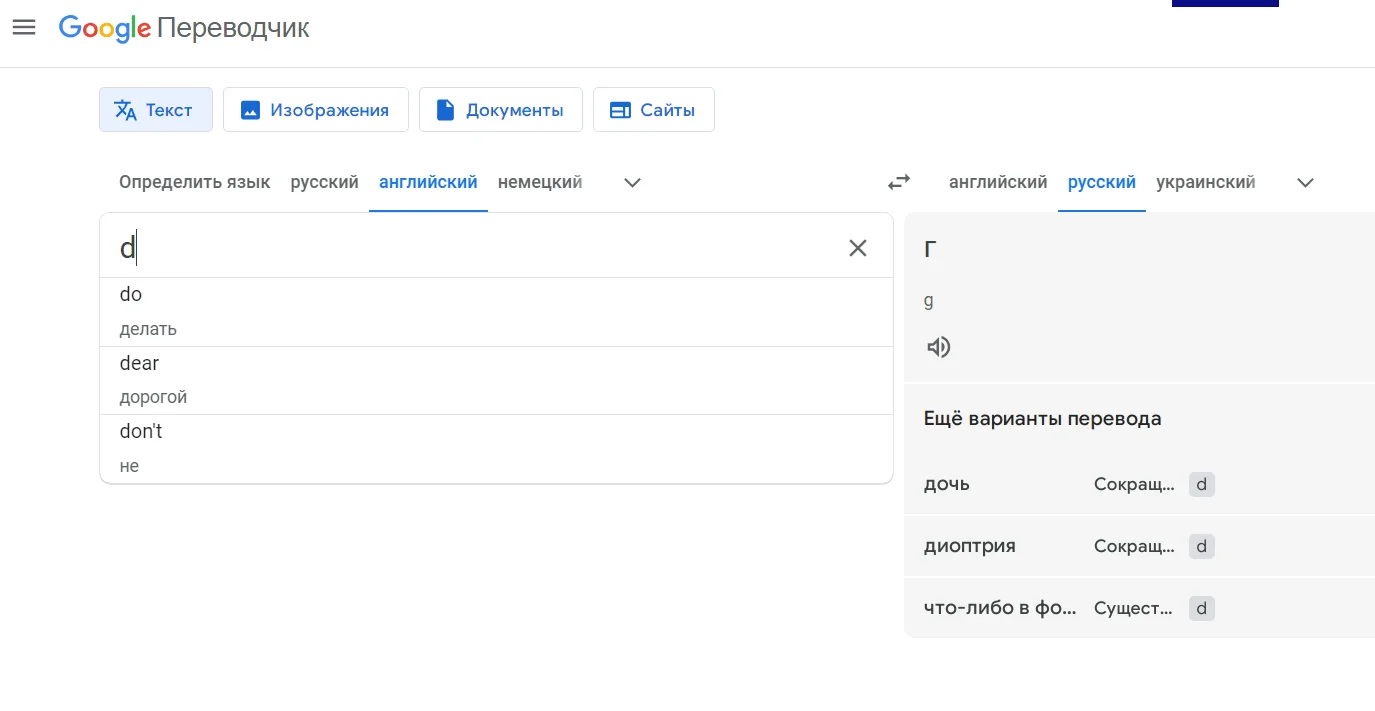Viewport: 1375px width, 711px height.
Task: Open the Сайты translation mode
Action: click(x=653, y=110)
